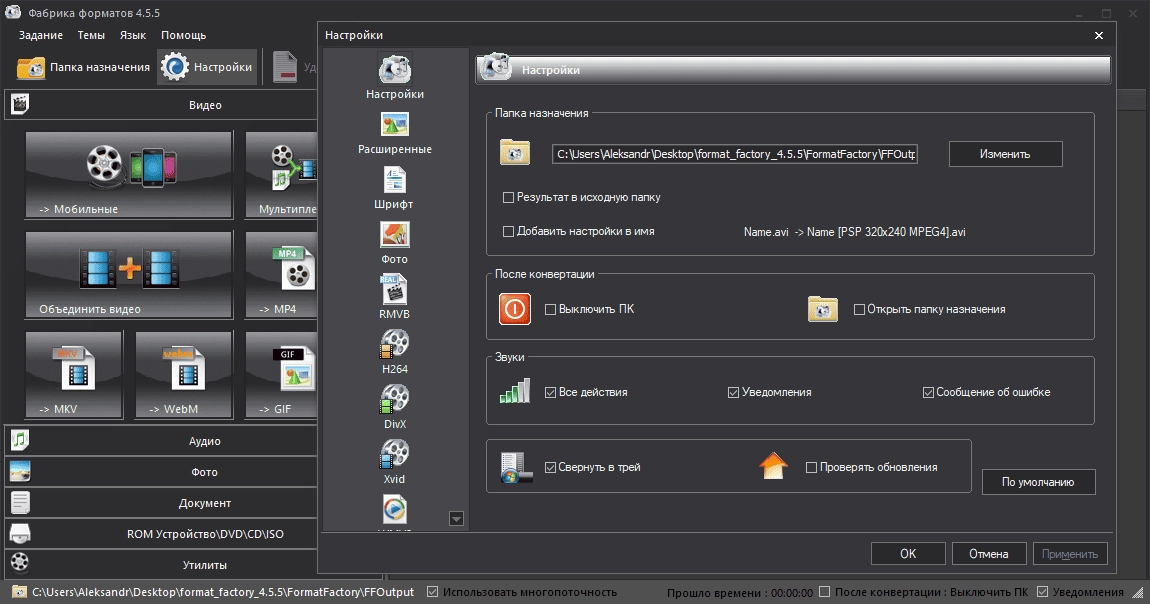This screenshot has width=1150, height=604.
Task: Open the Мультиплексор tile
Action: coord(282,174)
